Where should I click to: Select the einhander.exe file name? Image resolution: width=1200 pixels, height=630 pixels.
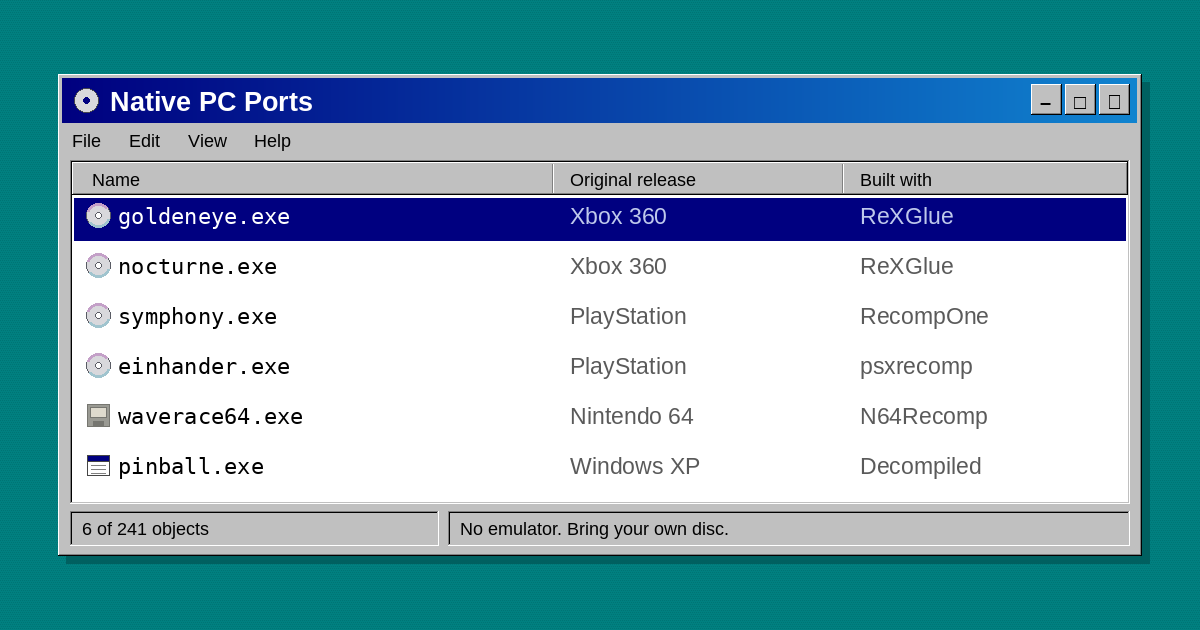pyautogui.click(x=204, y=367)
